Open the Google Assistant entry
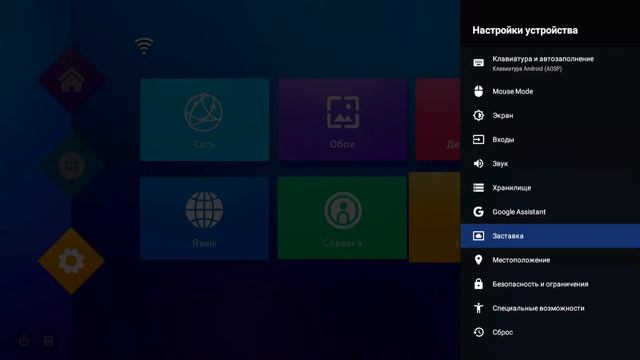 coord(550,212)
